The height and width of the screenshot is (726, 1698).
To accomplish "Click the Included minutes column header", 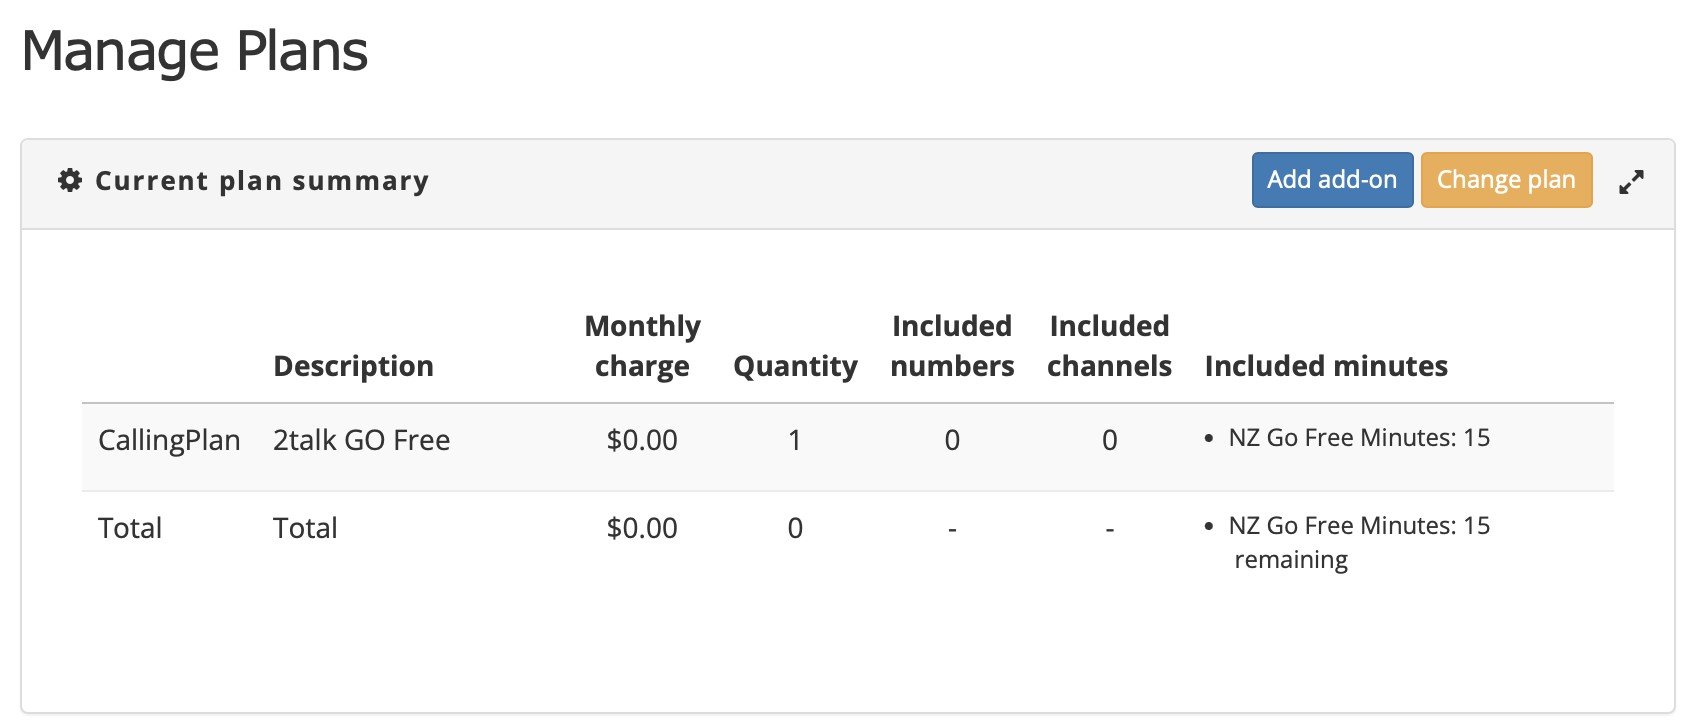I will [1326, 366].
